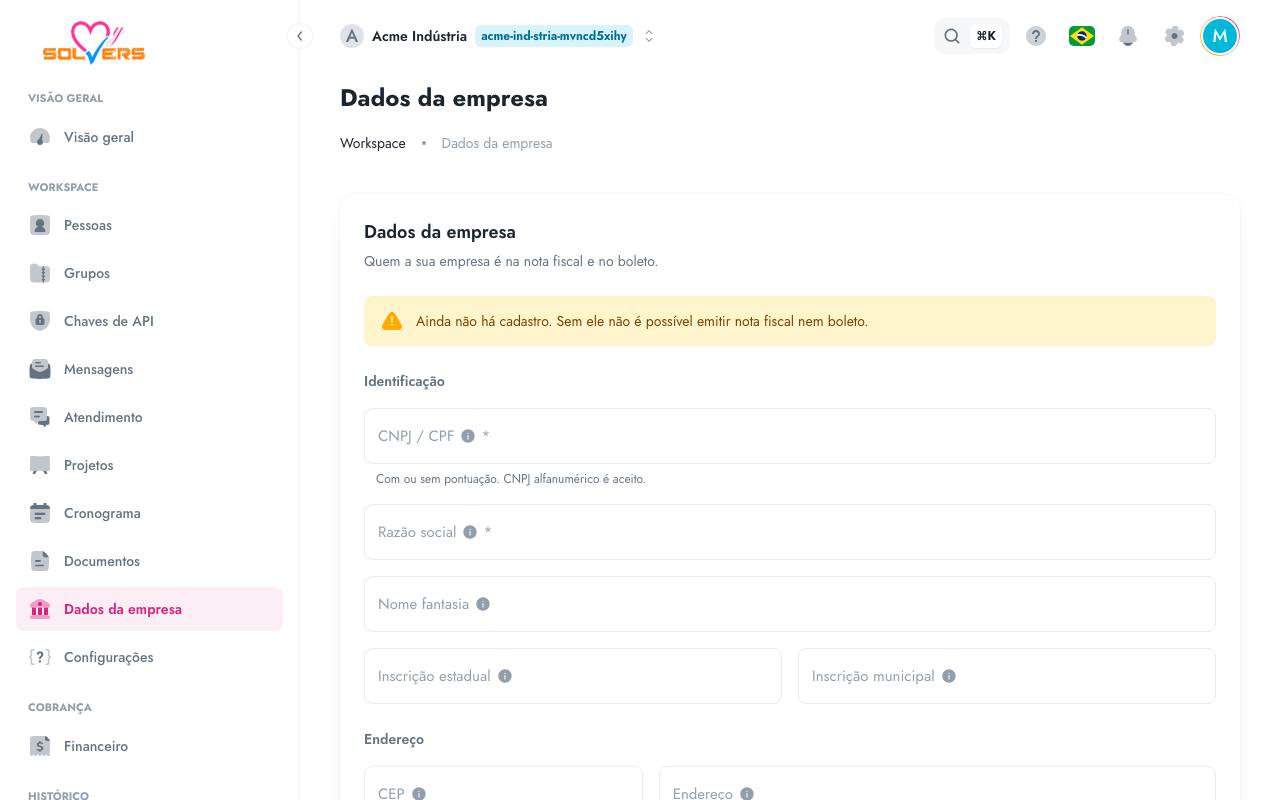Click the yellow warning triangle icon
This screenshot has height=800, width=1280.
click(392, 321)
